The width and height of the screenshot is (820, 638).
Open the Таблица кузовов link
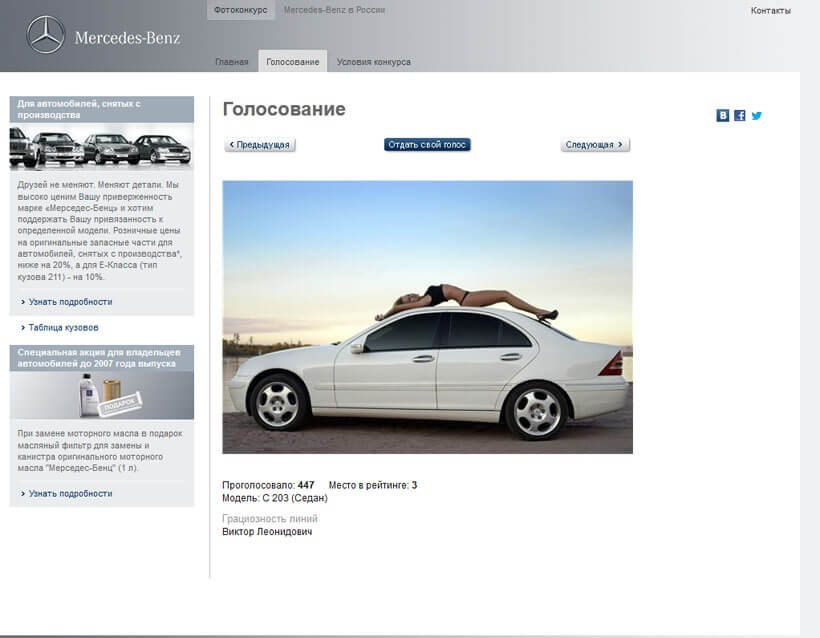click(x=63, y=327)
